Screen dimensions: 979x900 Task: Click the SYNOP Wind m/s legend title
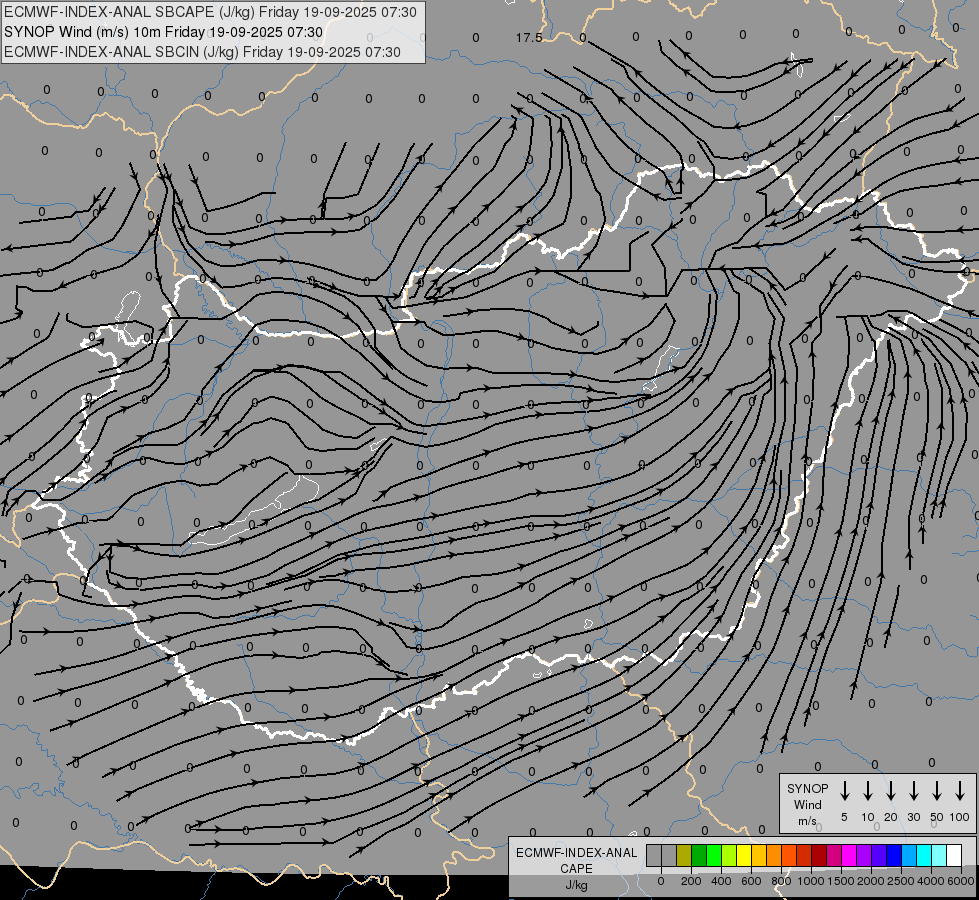[x=807, y=804]
